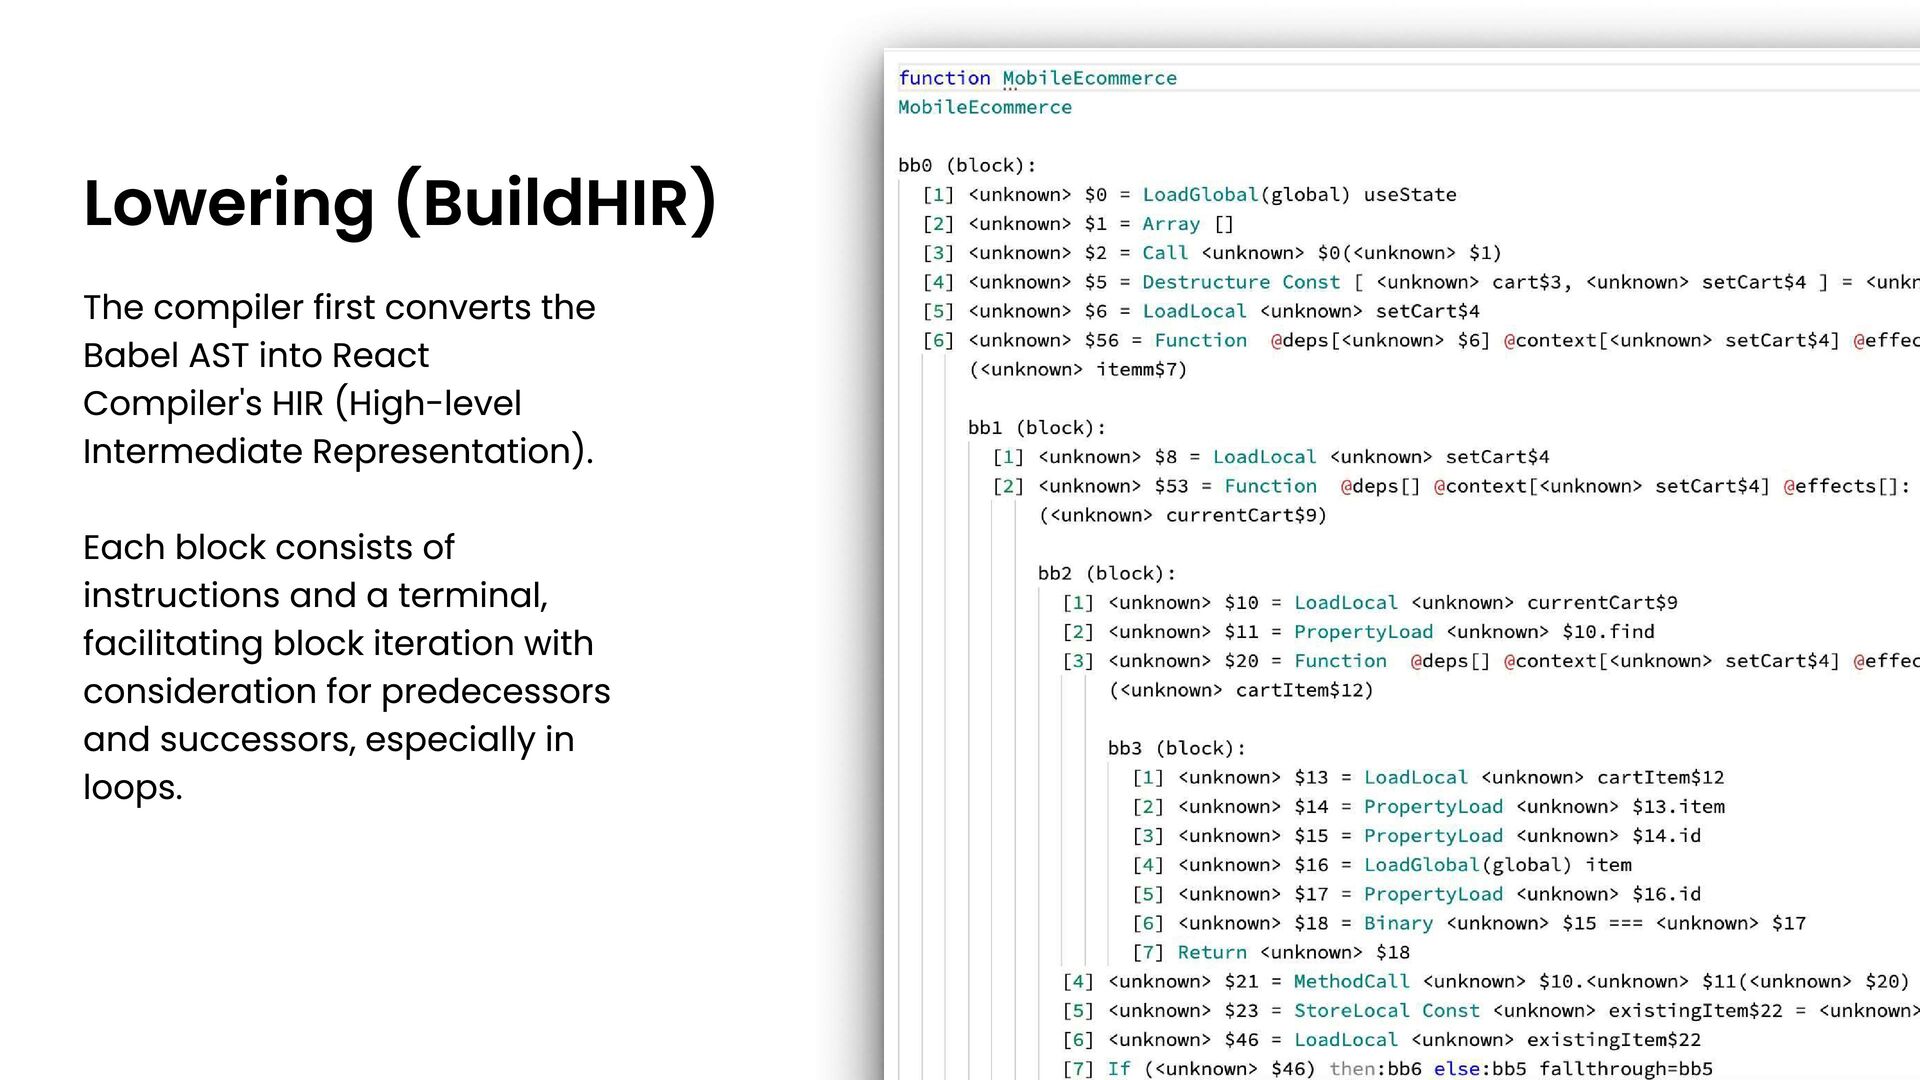This screenshot has width=1920, height=1080.
Task: Click the 'Lowering (BuildHIR)' slide heading
Action: pyautogui.click(x=400, y=203)
